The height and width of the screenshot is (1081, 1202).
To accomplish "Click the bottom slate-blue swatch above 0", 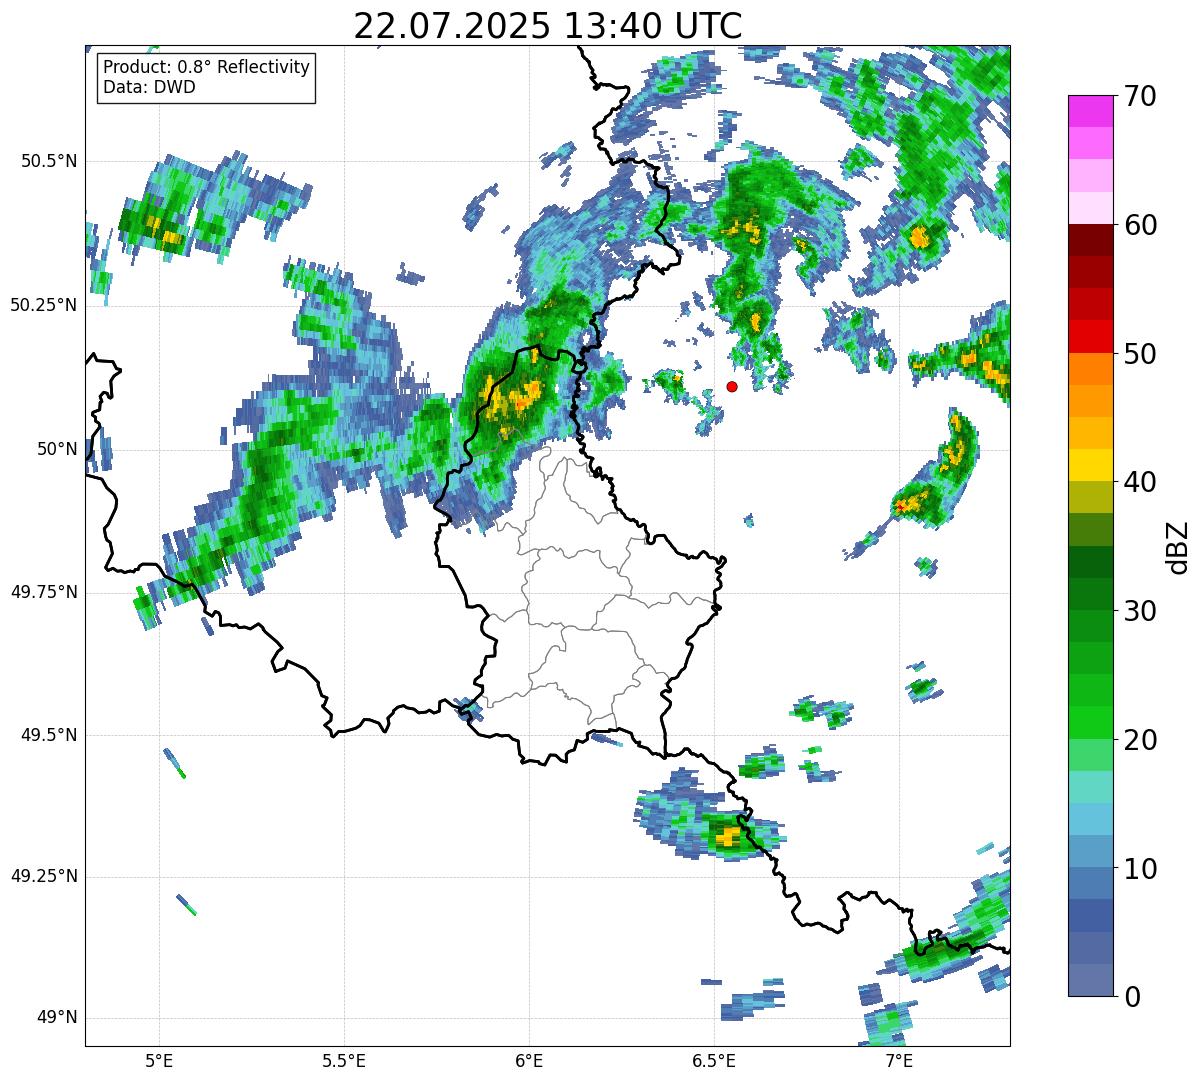I will coord(1091,980).
